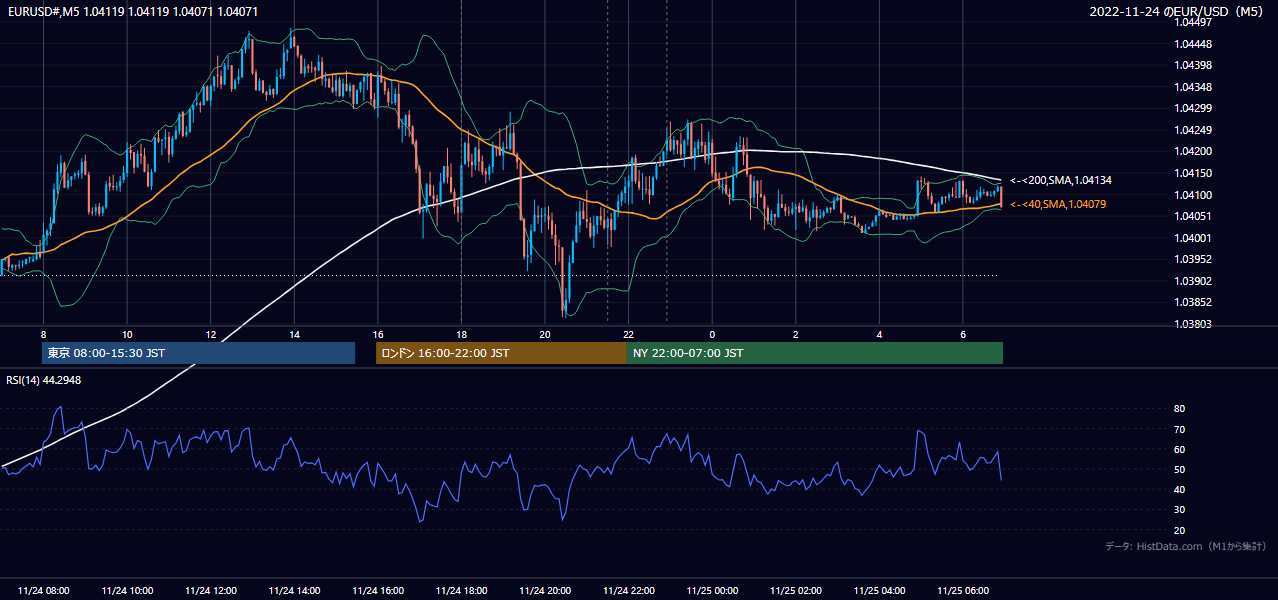Click hour label 18 under price chart
Viewport: 1278px width, 600px height.
461,334
